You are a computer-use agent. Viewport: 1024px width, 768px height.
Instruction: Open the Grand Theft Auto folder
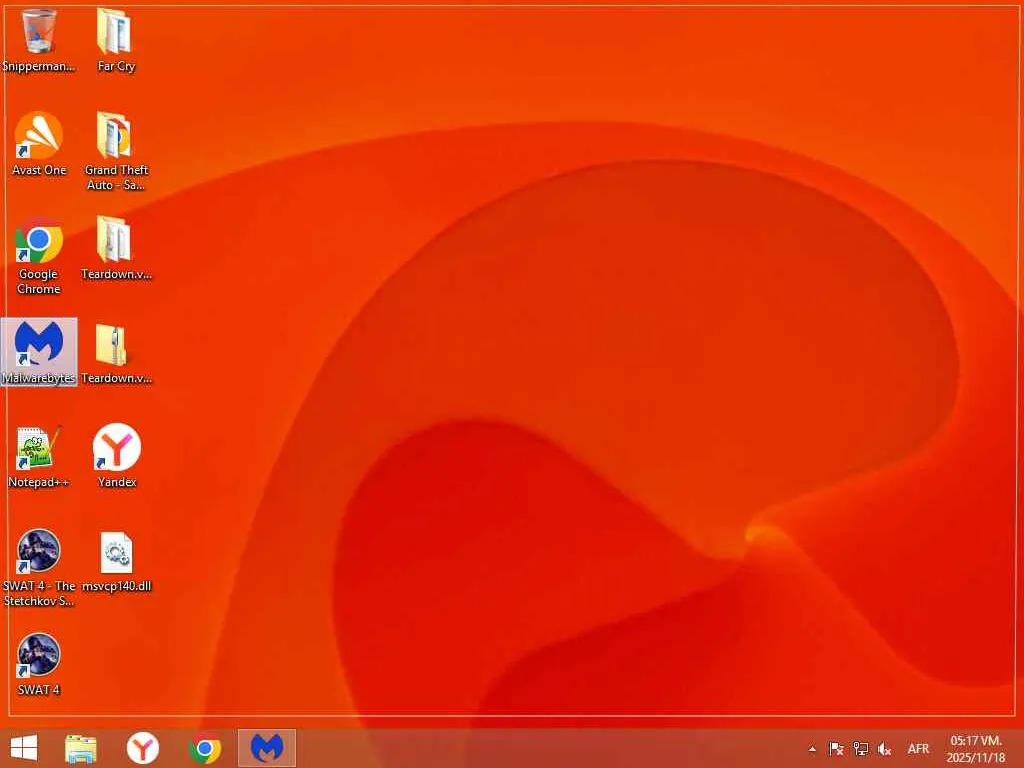point(116,152)
